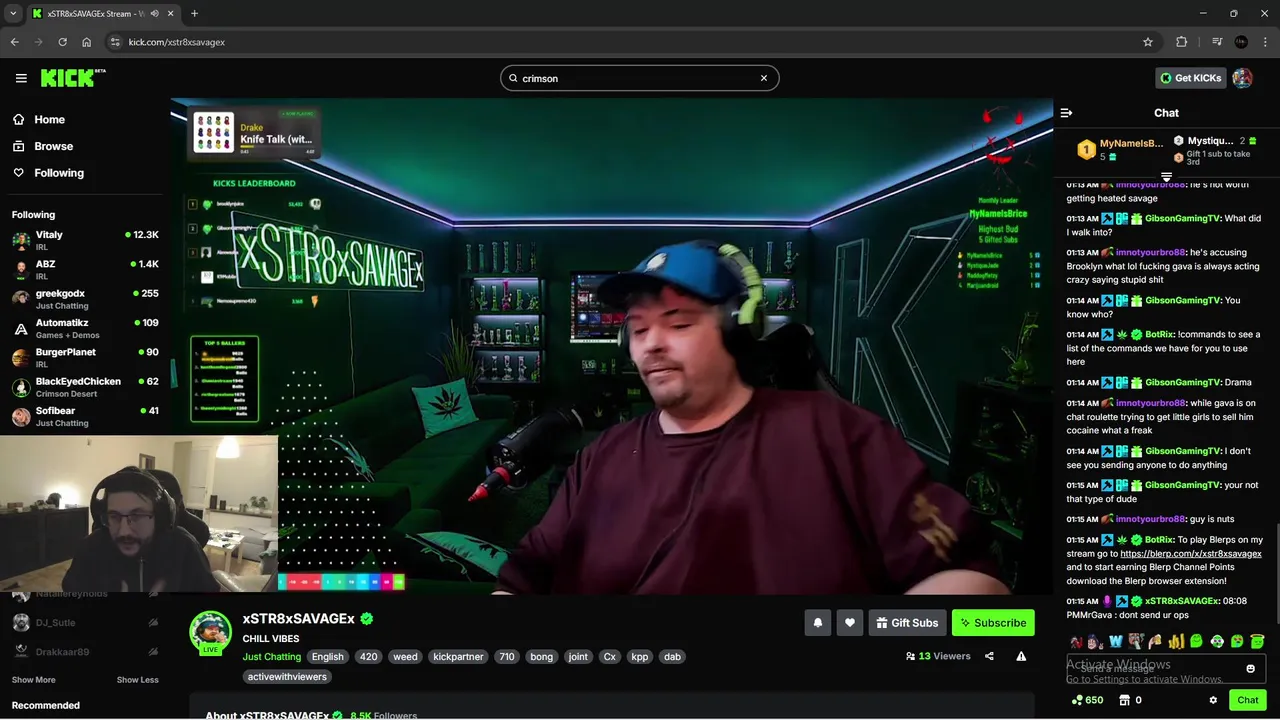This screenshot has width=1280, height=720.
Task: Select the activewithviewers tag
Action: point(287,677)
